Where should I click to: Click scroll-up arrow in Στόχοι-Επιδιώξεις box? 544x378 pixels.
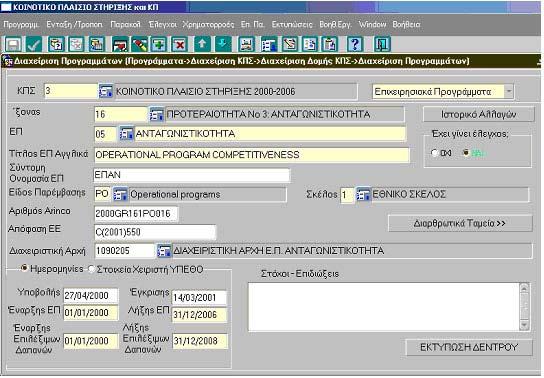coord(524,288)
